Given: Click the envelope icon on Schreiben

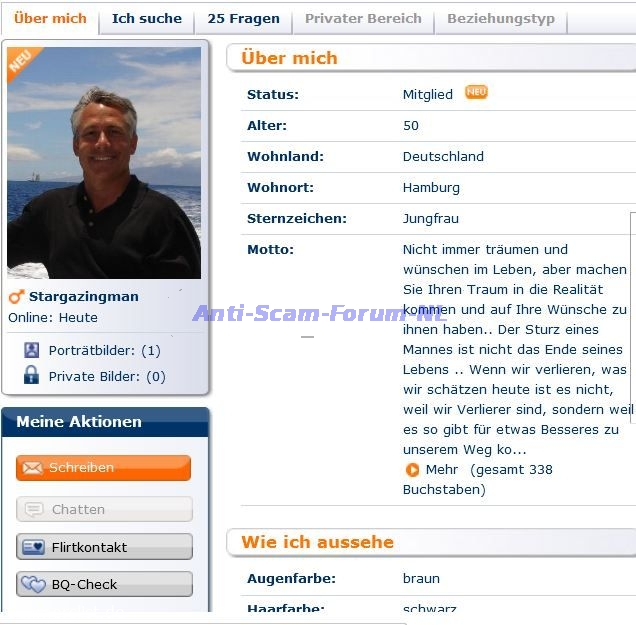Looking at the screenshot, I should click(x=32, y=468).
